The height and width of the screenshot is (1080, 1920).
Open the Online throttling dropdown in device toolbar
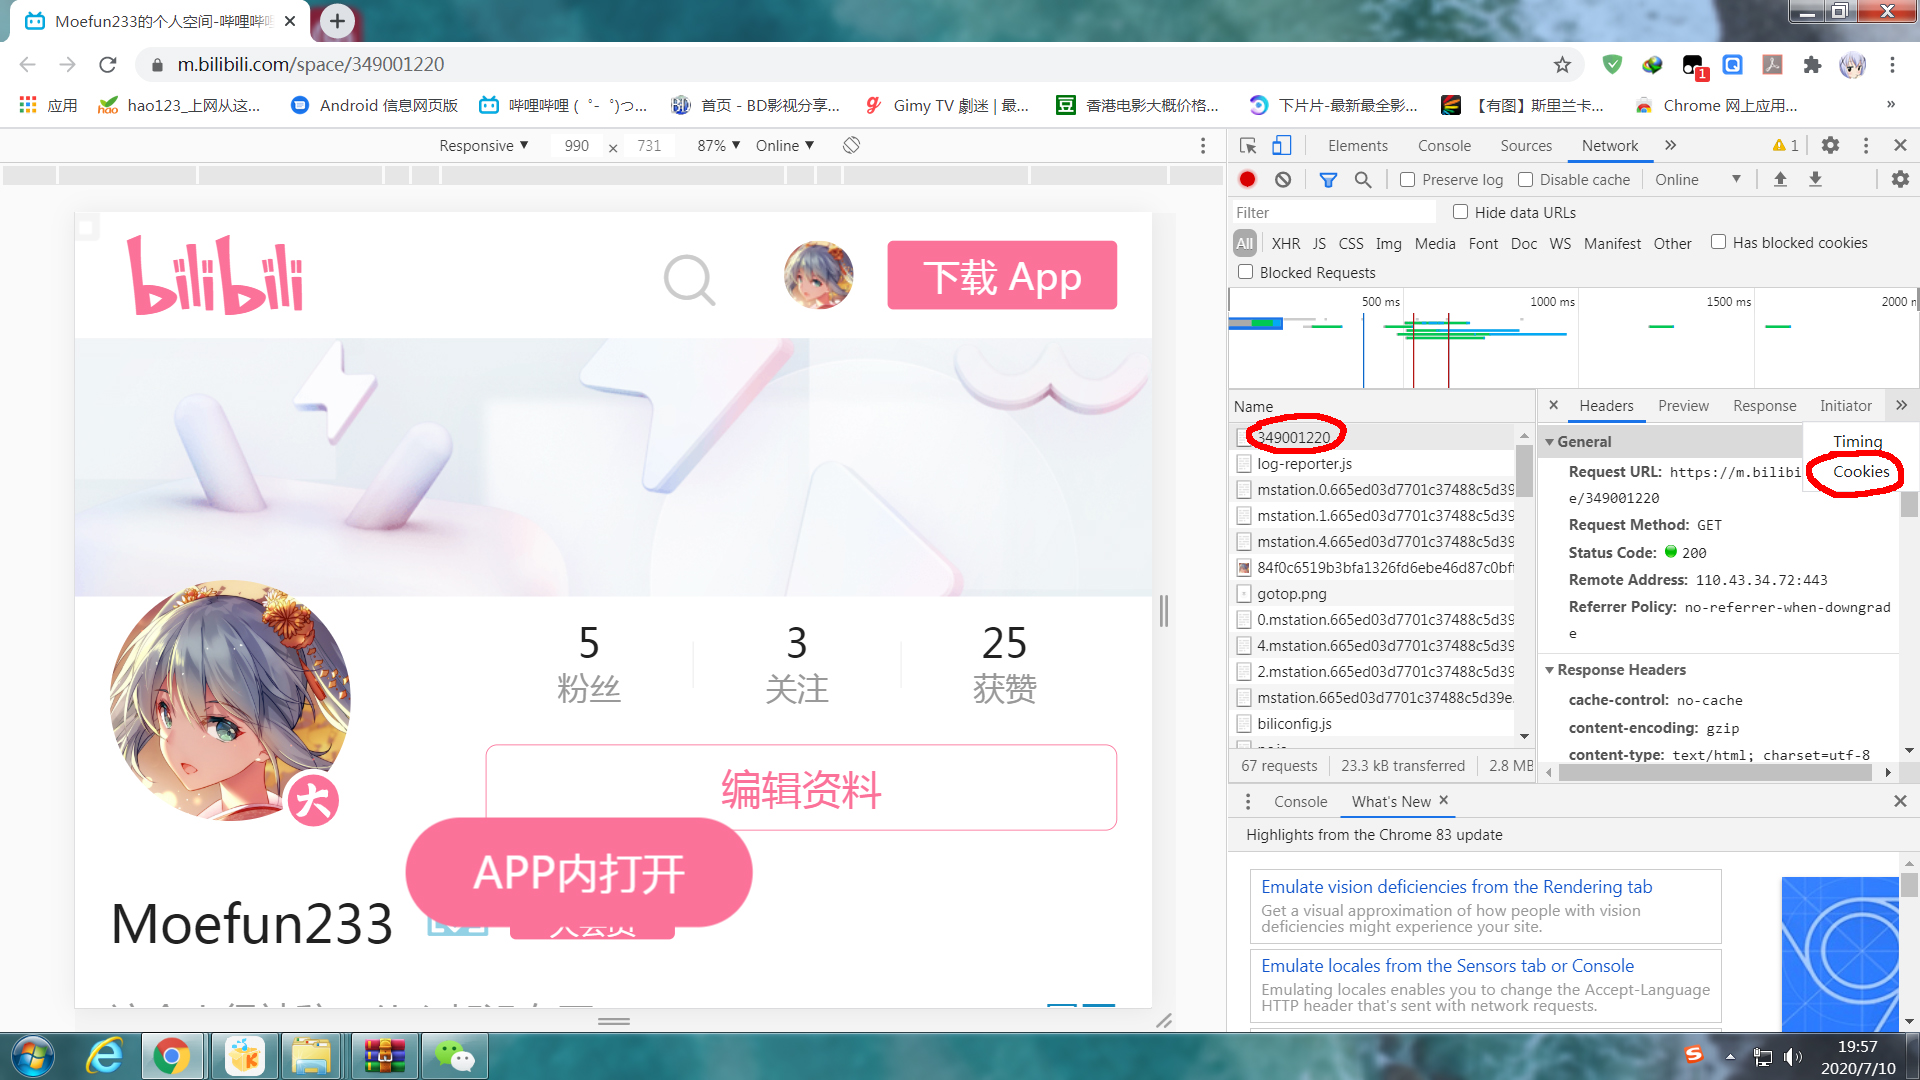[x=785, y=146]
